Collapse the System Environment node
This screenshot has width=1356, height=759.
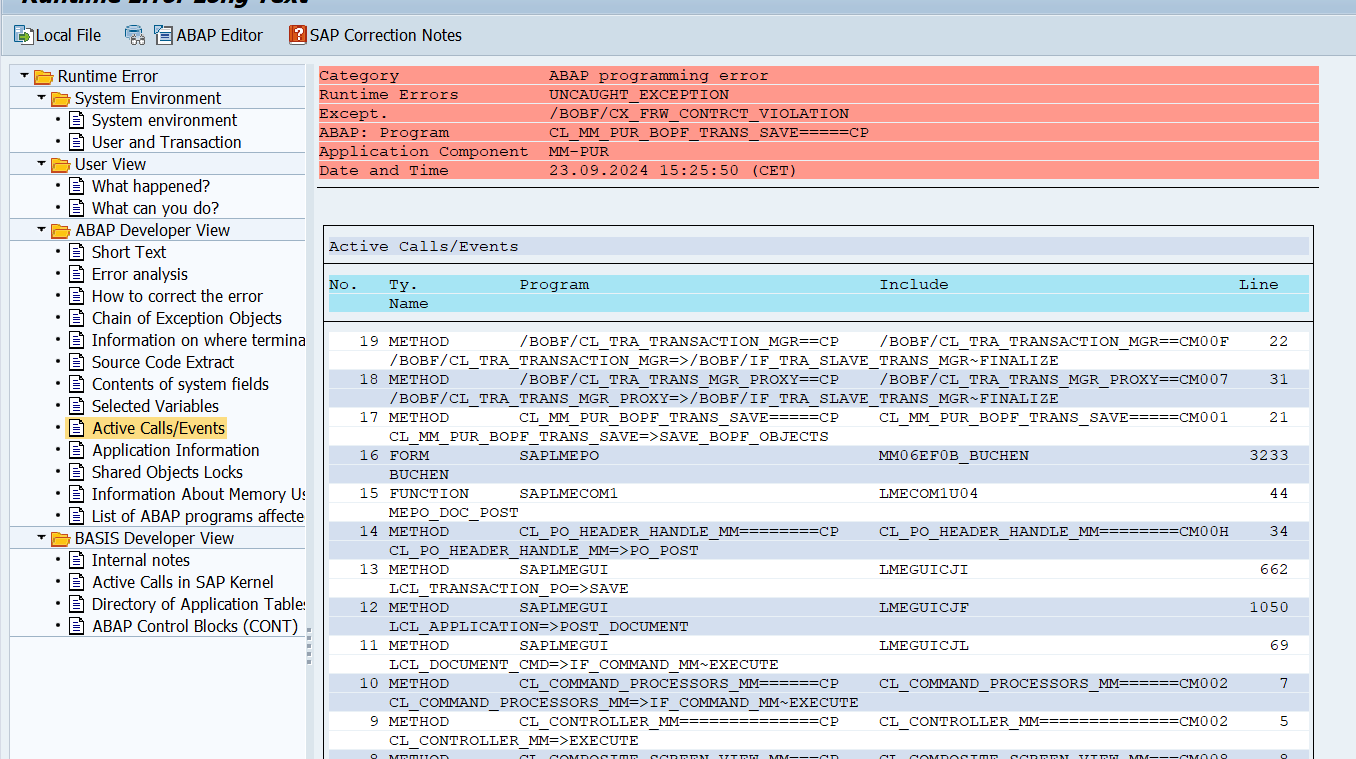click(41, 98)
